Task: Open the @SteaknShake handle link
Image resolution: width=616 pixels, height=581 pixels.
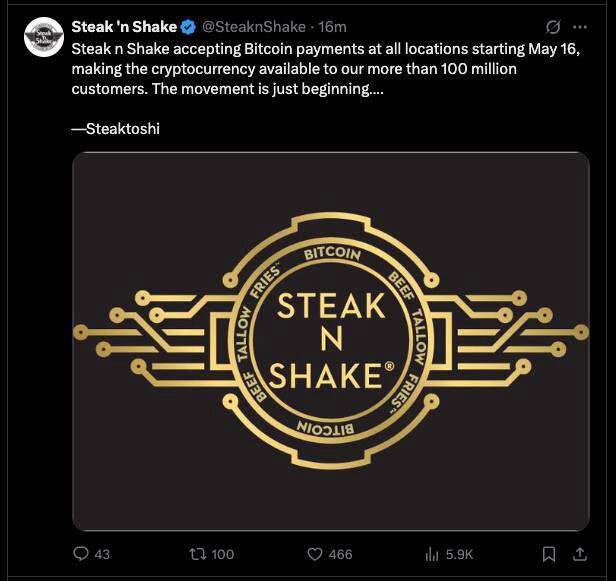Action: (254, 27)
